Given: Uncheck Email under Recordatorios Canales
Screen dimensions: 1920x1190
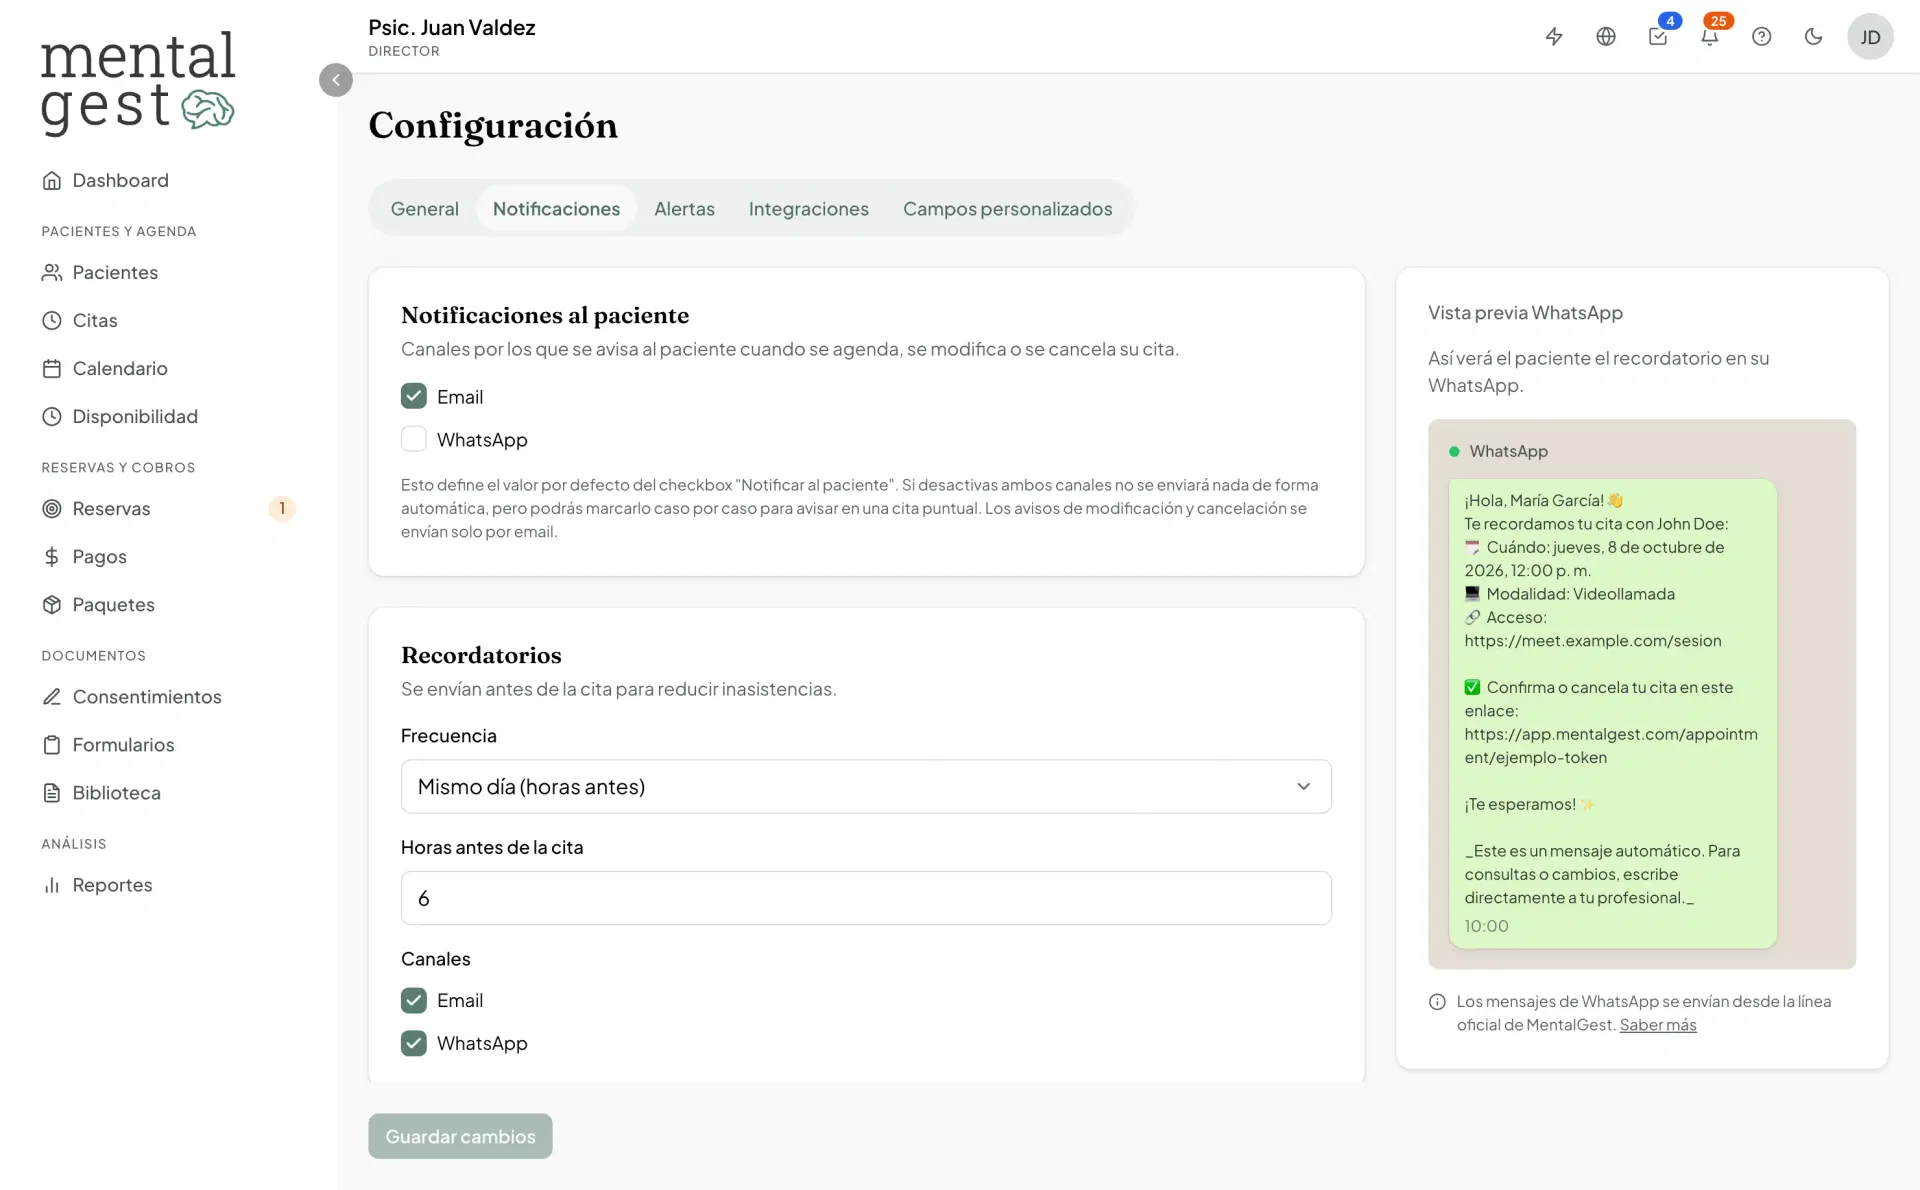Looking at the screenshot, I should click(x=414, y=1000).
